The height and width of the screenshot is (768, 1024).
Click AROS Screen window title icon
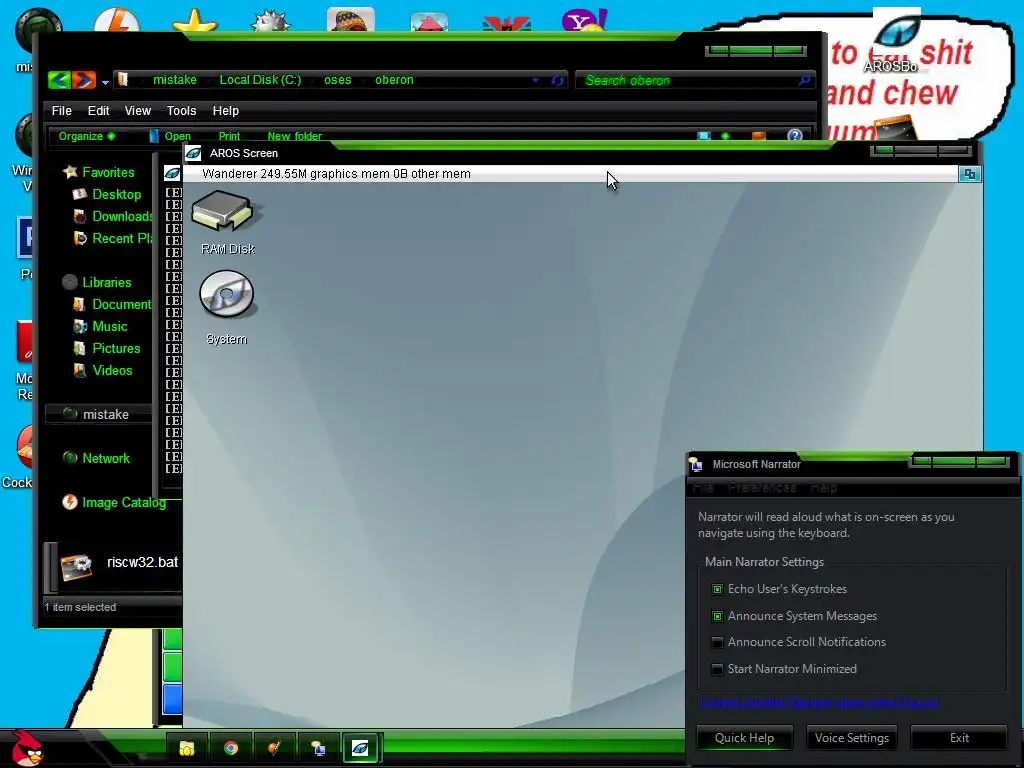pyautogui.click(x=193, y=153)
